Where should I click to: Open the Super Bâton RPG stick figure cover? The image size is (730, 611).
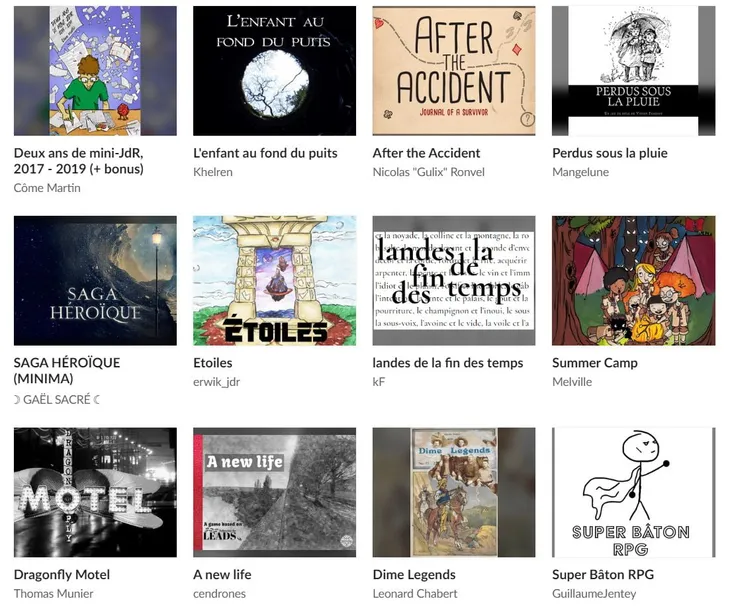click(634, 492)
